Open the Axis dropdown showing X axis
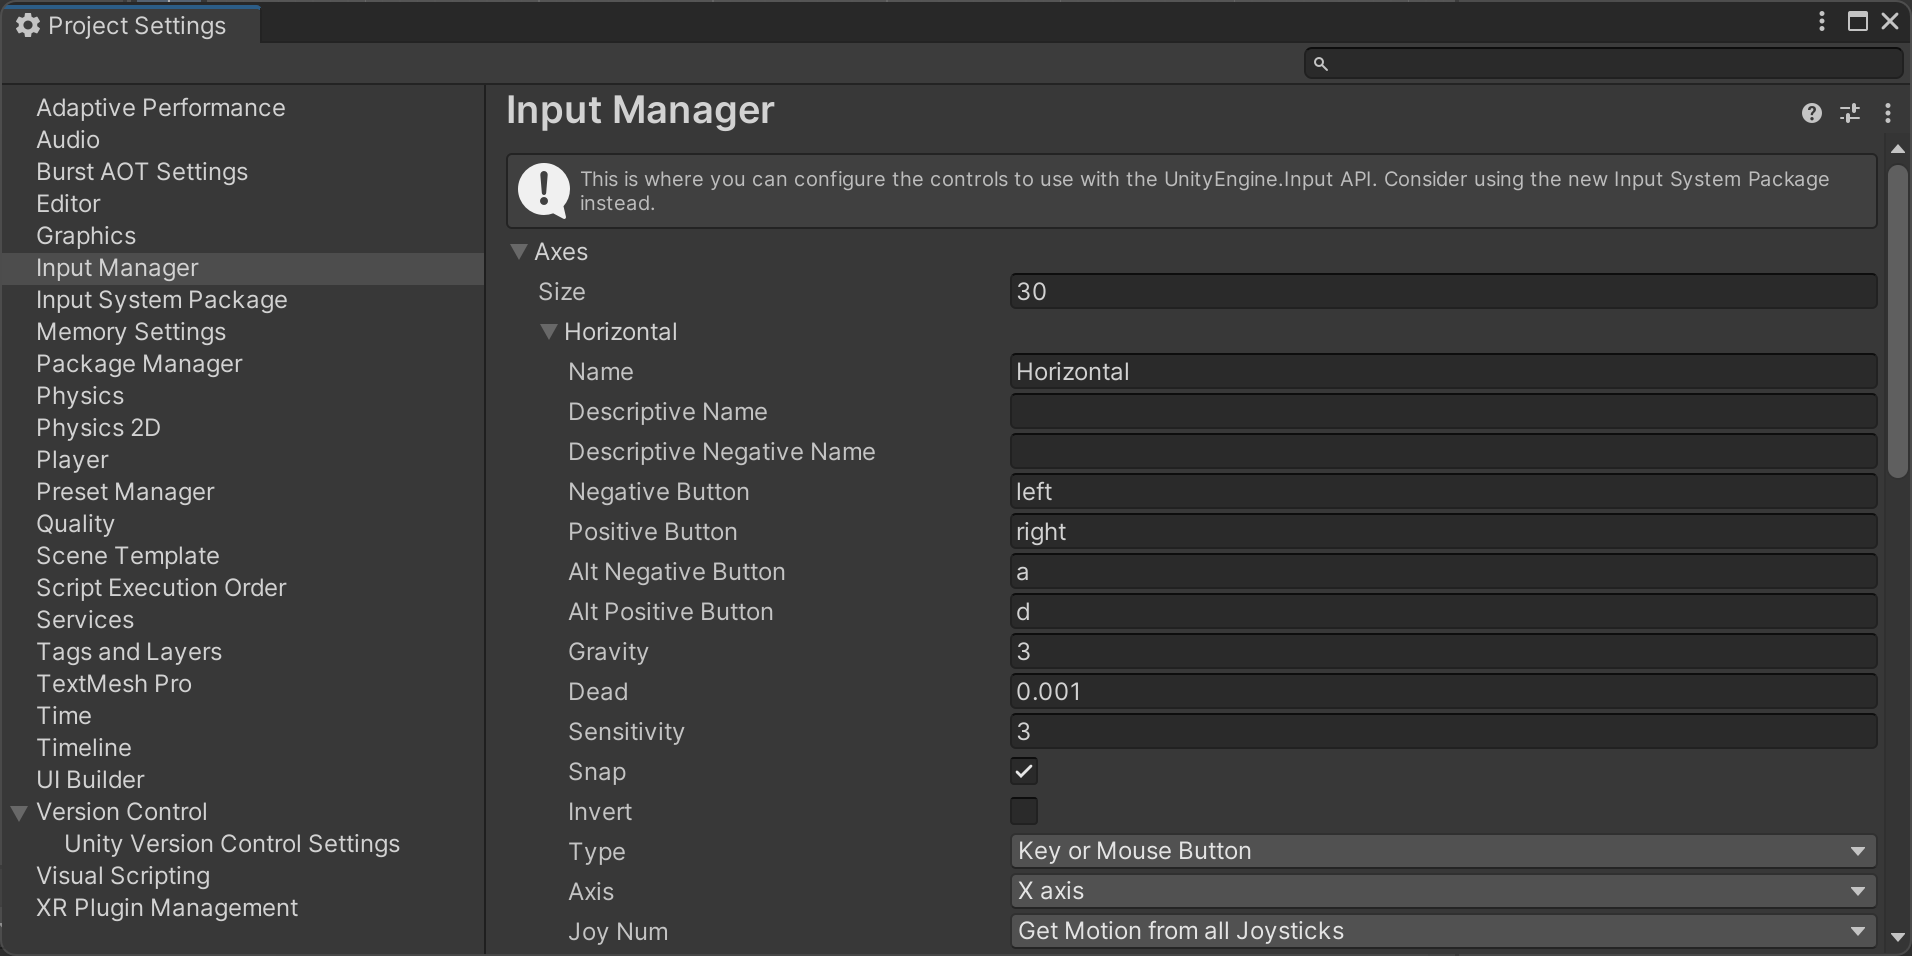 click(1443, 891)
